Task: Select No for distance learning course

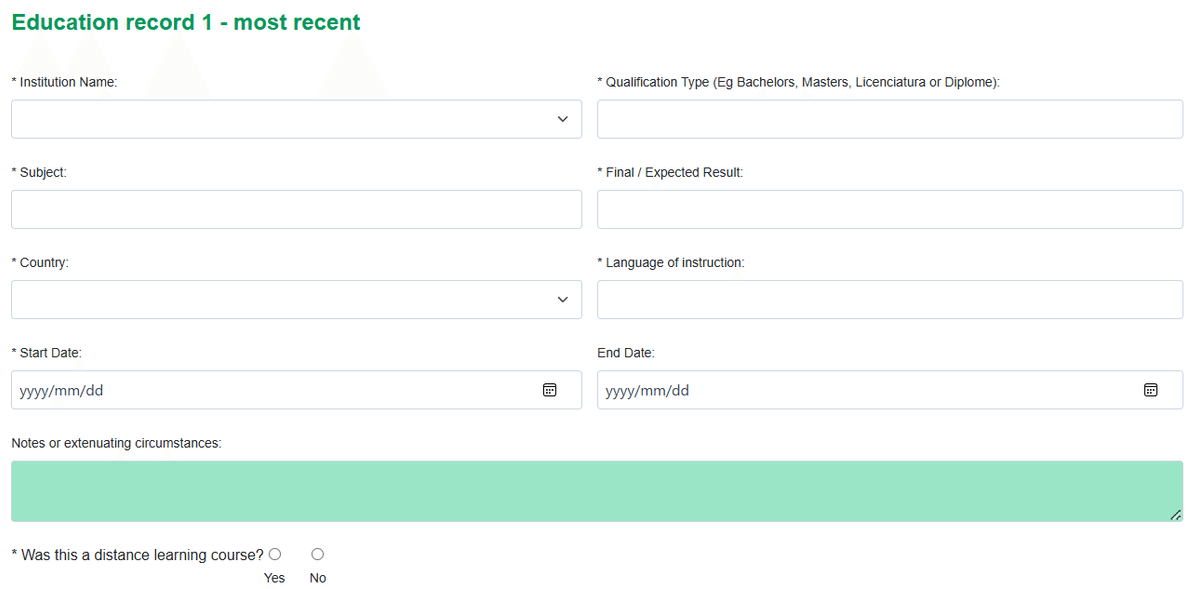Action: click(318, 554)
